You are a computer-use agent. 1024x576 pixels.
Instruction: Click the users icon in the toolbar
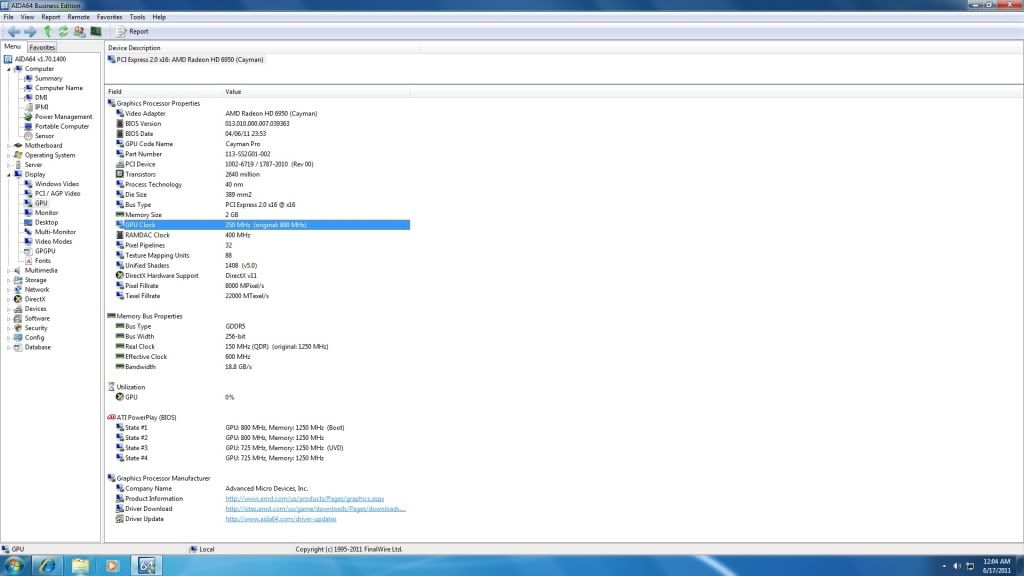(80, 31)
